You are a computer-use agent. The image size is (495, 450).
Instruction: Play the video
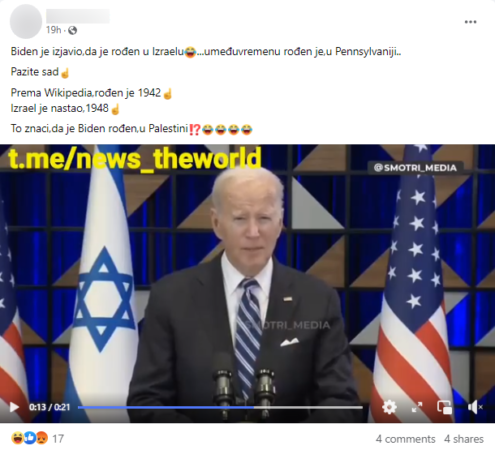[x=14, y=407]
